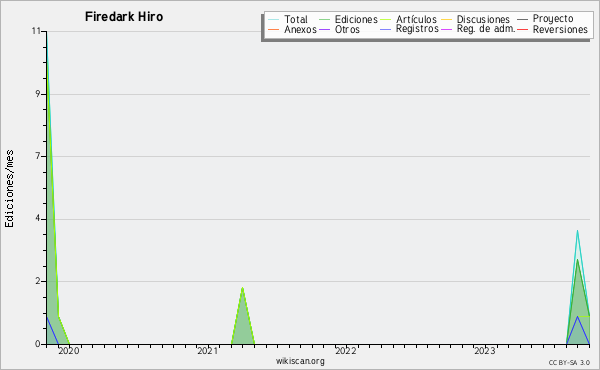This screenshot has width=600, height=370.
Task: Click the 2023 x-axis label
Action: point(484,350)
